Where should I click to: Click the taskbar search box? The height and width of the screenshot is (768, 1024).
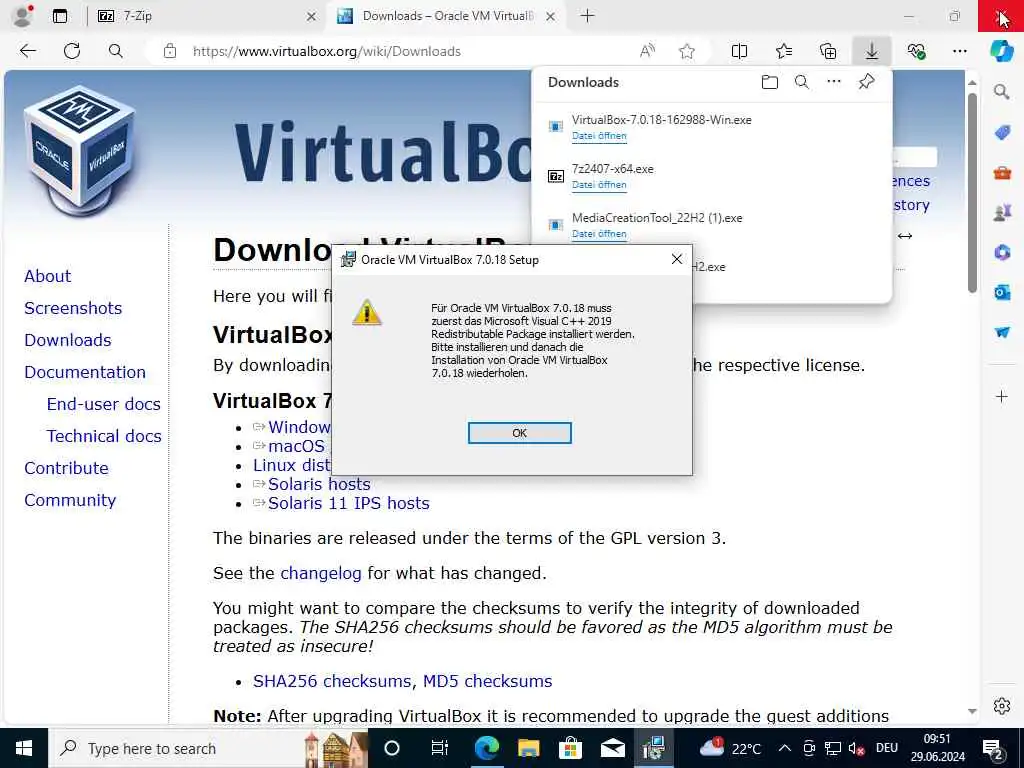pos(209,748)
